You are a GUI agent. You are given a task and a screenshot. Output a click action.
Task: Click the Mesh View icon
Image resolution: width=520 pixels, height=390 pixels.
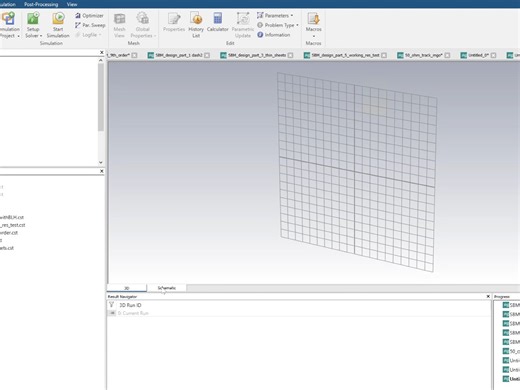pyautogui.click(x=119, y=19)
